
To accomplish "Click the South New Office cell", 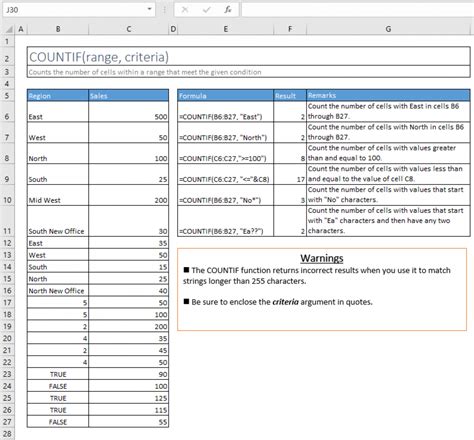I will point(58,221).
